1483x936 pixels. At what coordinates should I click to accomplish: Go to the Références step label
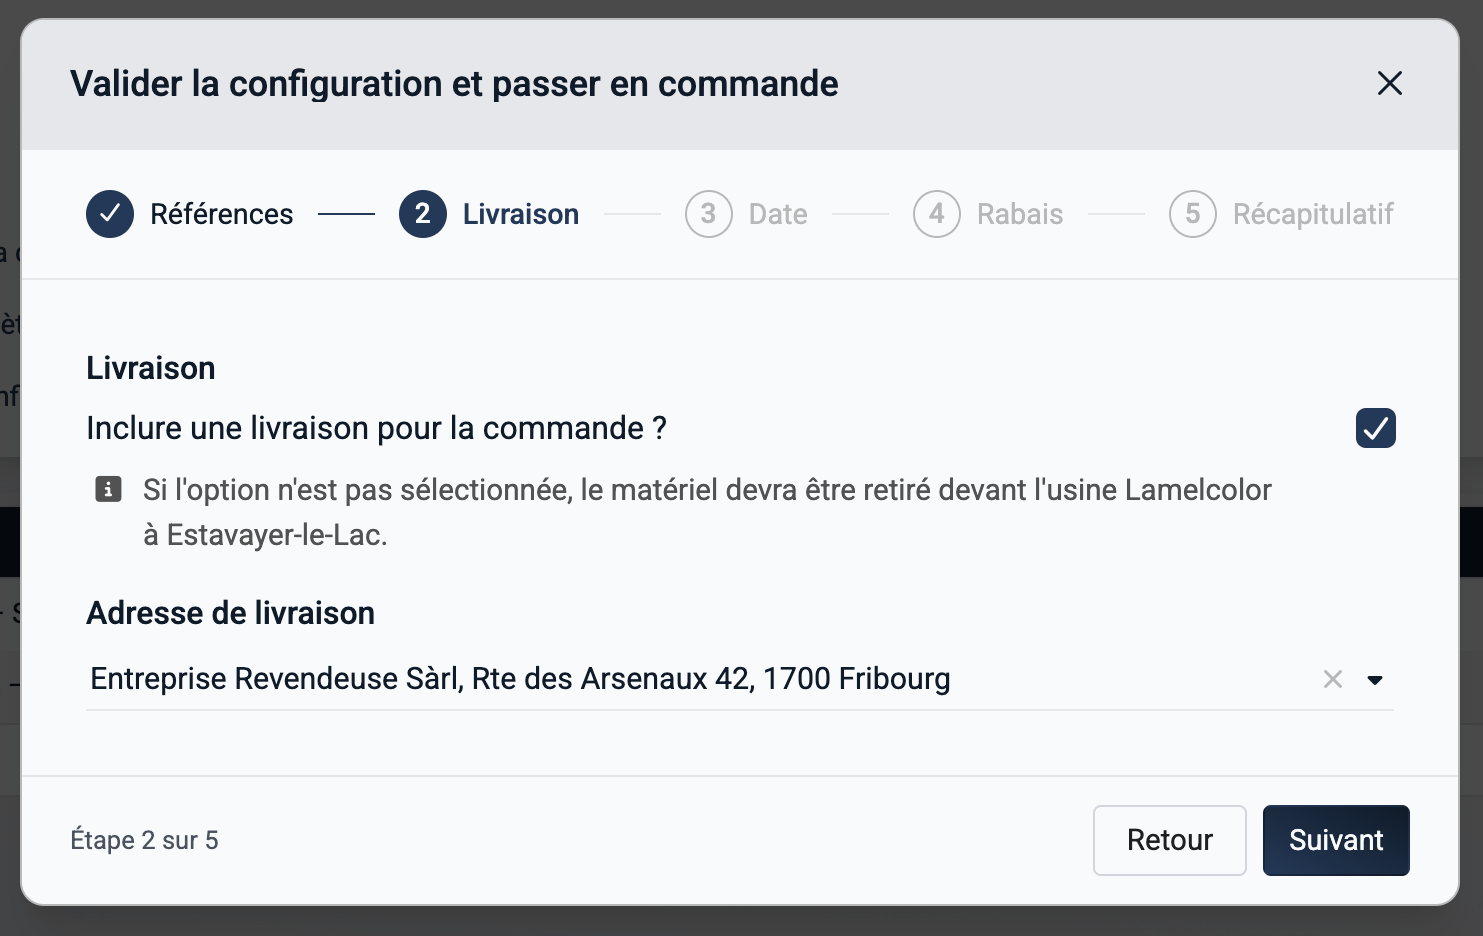222,214
